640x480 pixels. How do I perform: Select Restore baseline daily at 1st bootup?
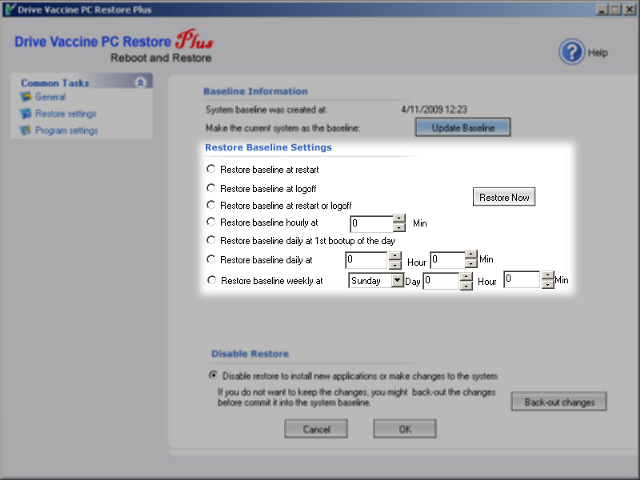[211, 240]
